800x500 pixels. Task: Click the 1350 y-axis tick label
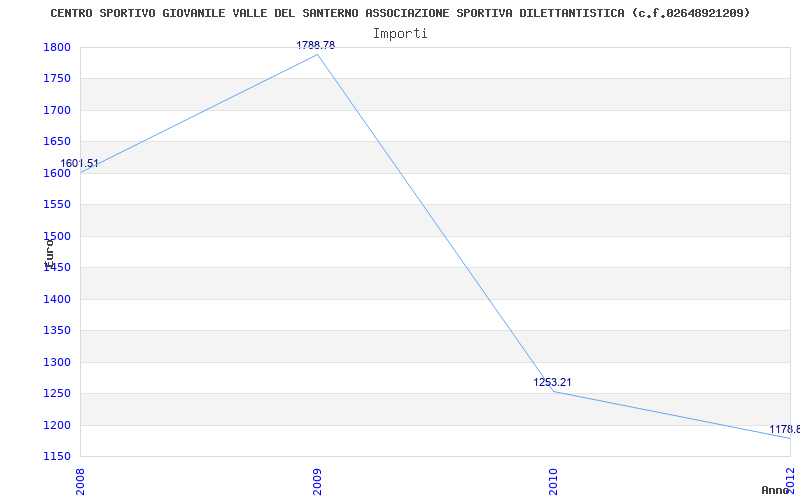point(57,331)
